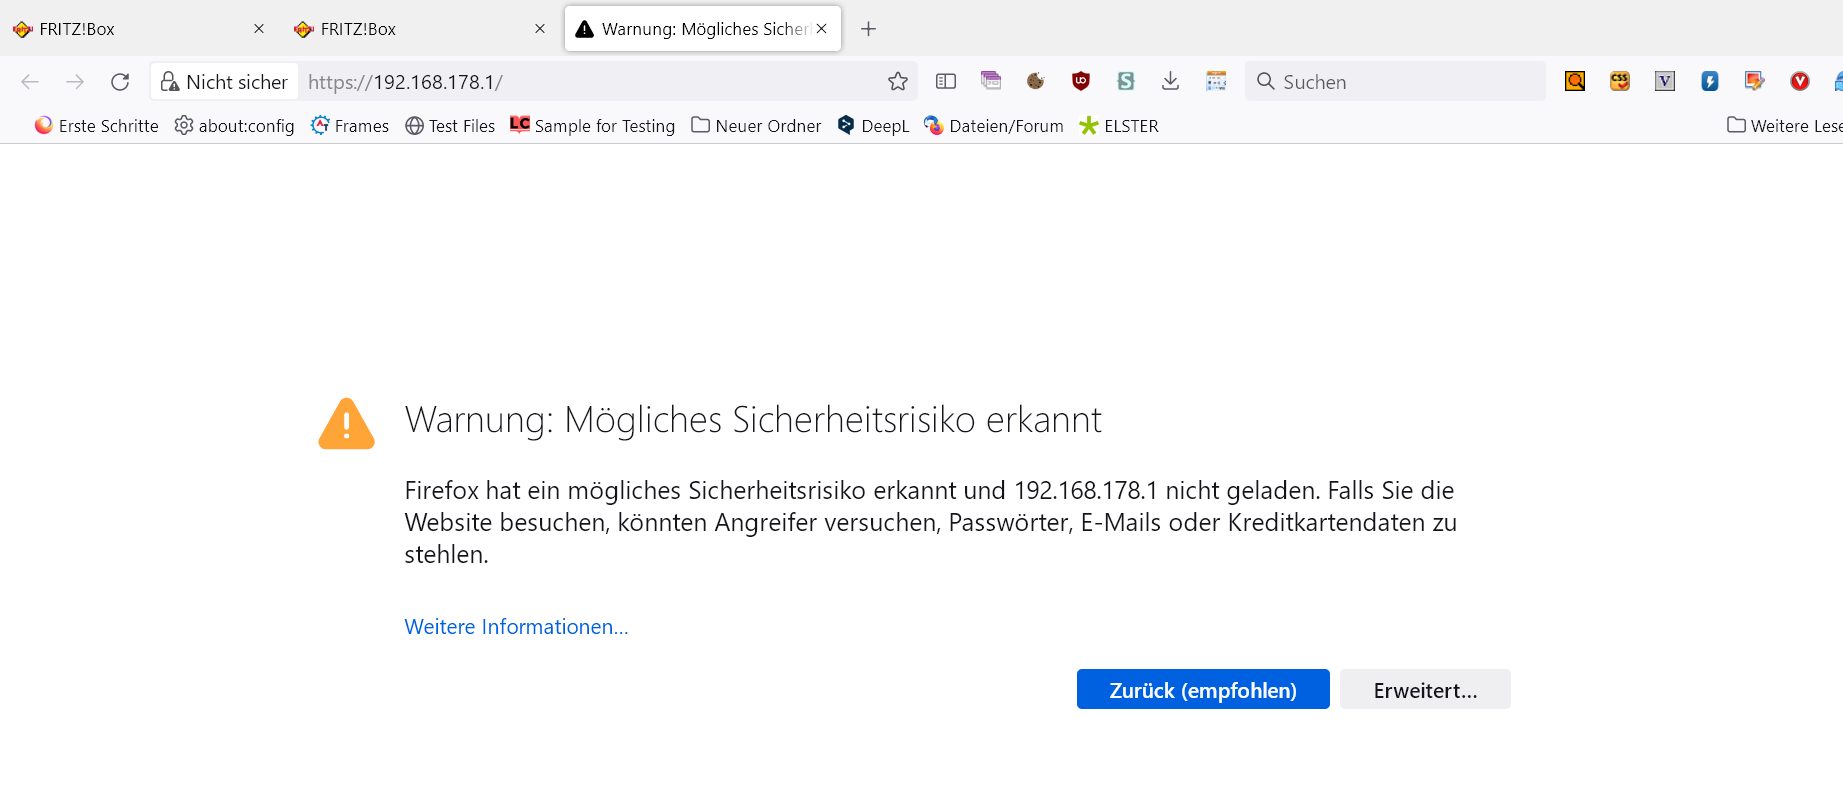The height and width of the screenshot is (790, 1843).
Task: Expand the Neuer Ordner bookmark folder
Action: coord(756,126)
